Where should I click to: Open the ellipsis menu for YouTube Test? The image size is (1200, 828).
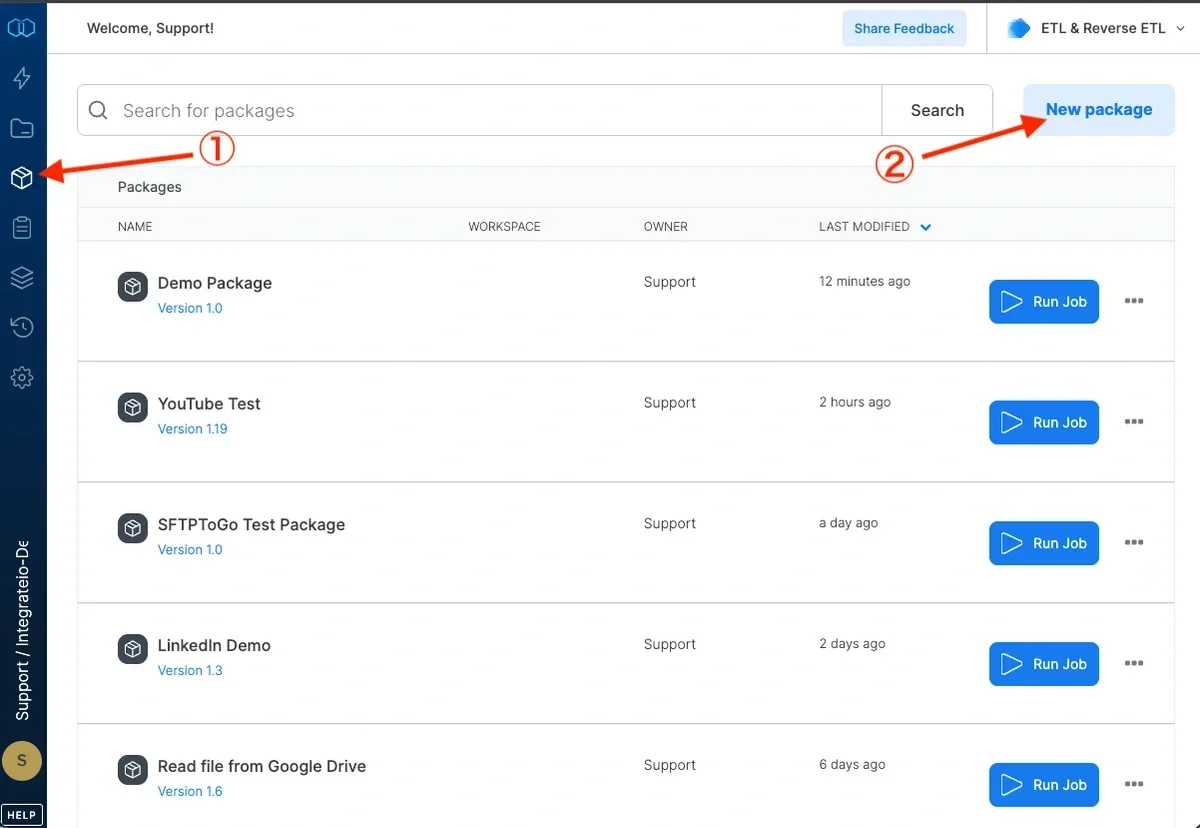click(1134, 422)
